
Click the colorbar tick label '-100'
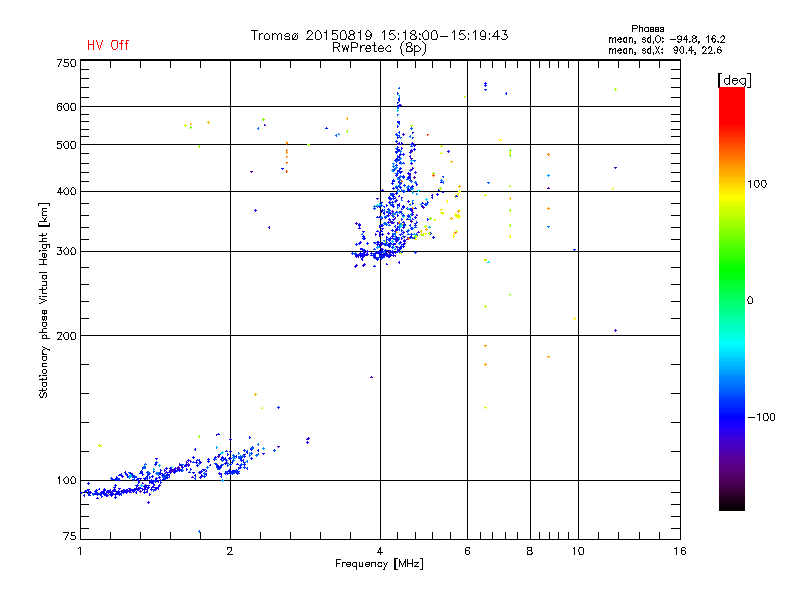coord(761,417)
